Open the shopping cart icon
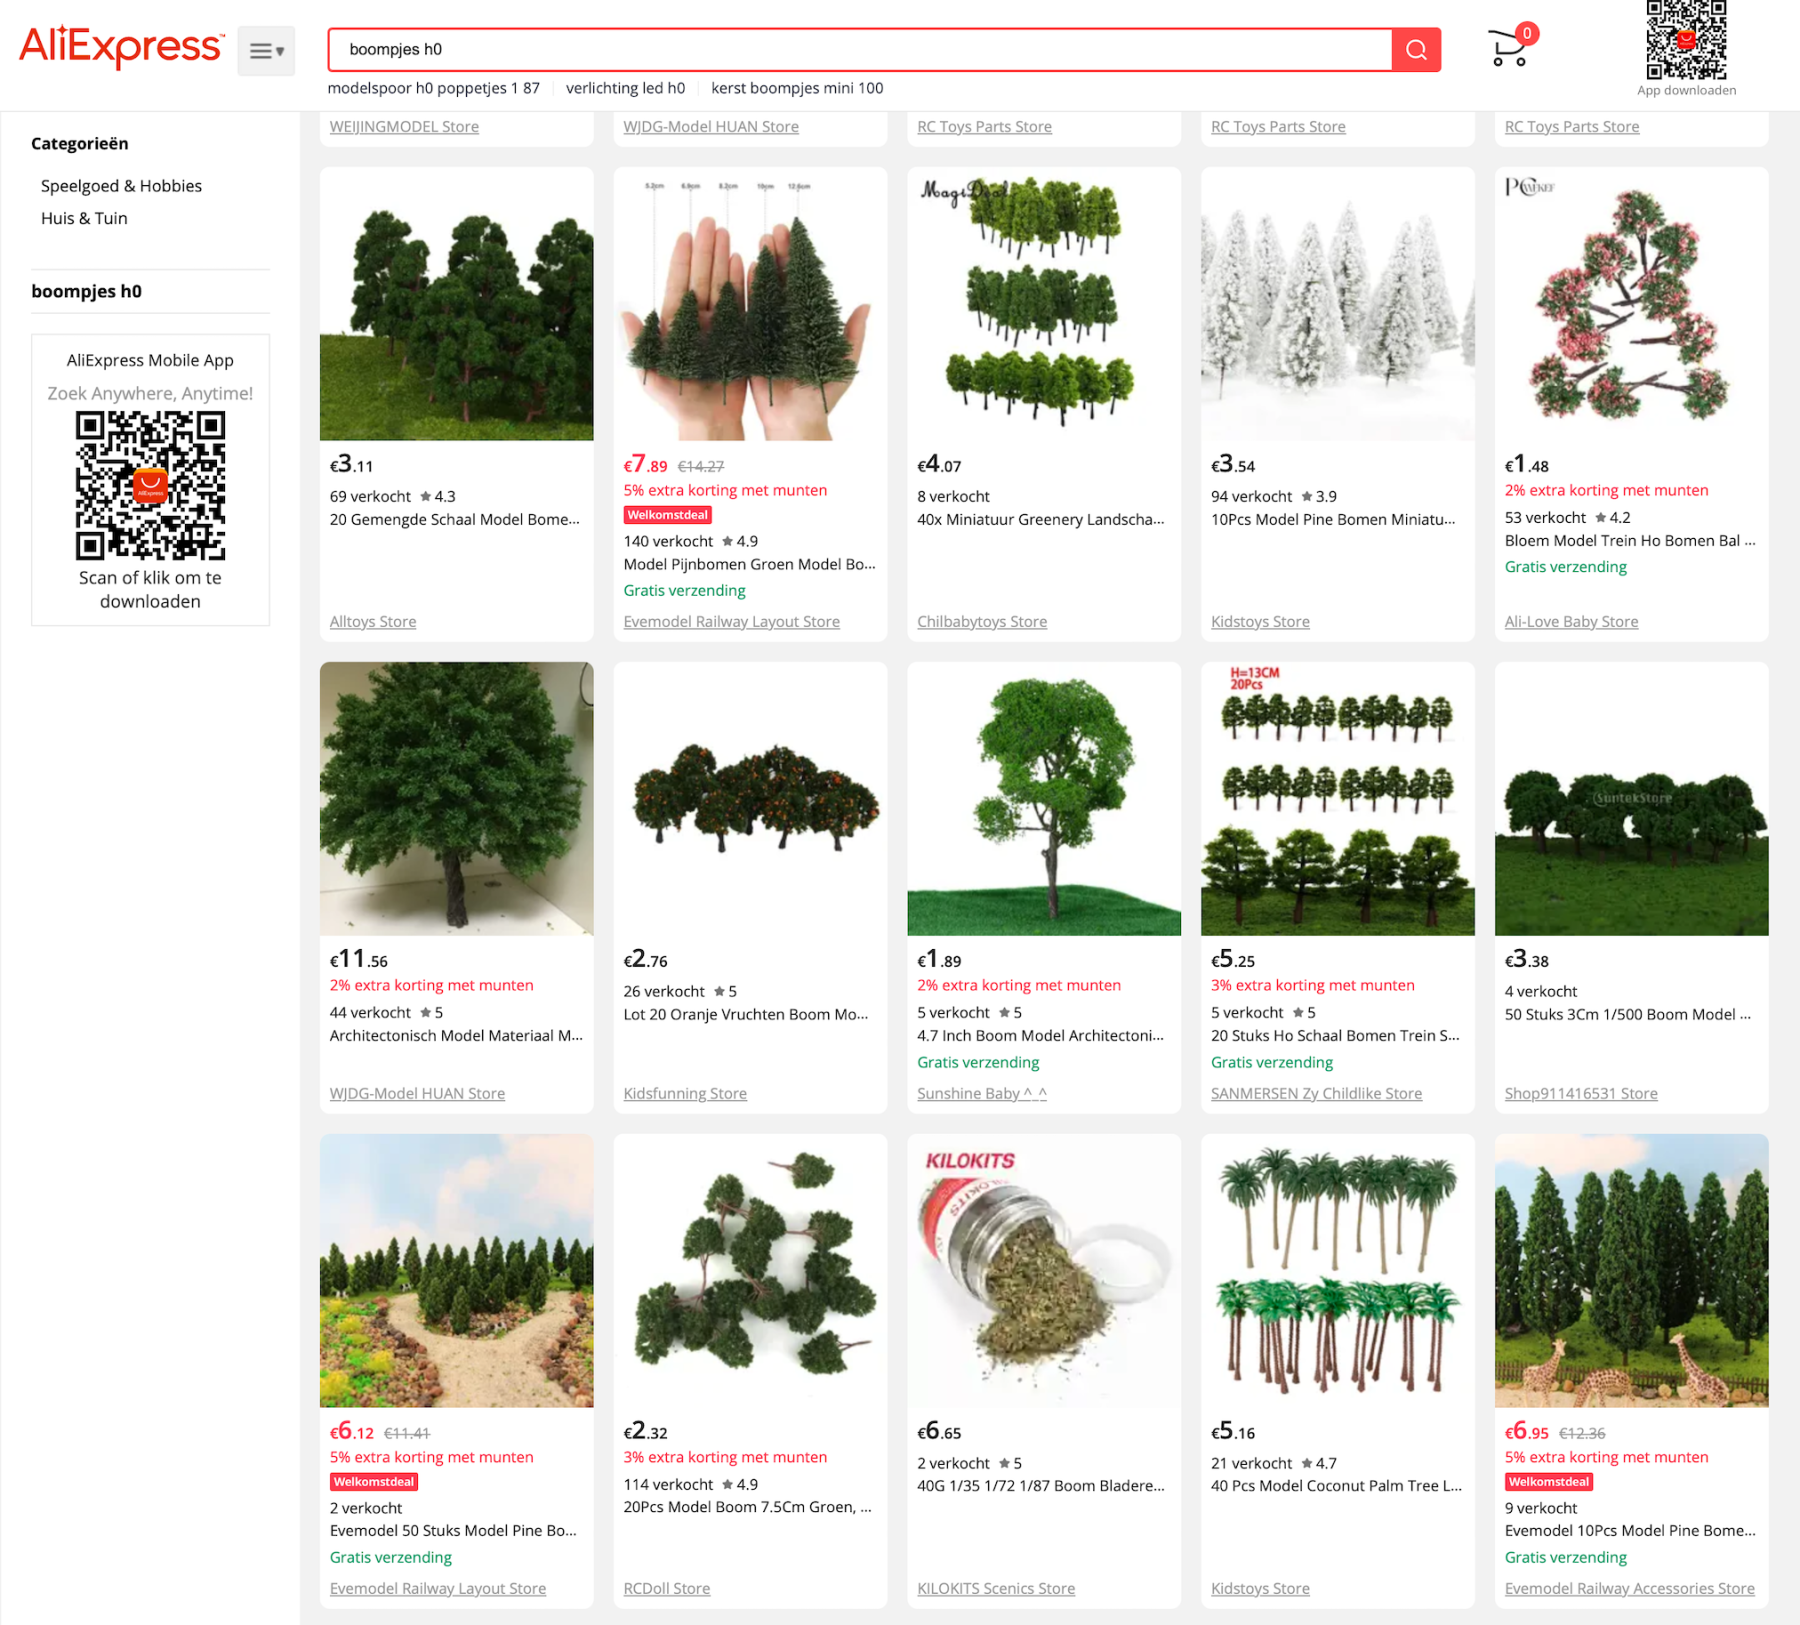The image size is (1800, 1625). [x=1509, y=48]
